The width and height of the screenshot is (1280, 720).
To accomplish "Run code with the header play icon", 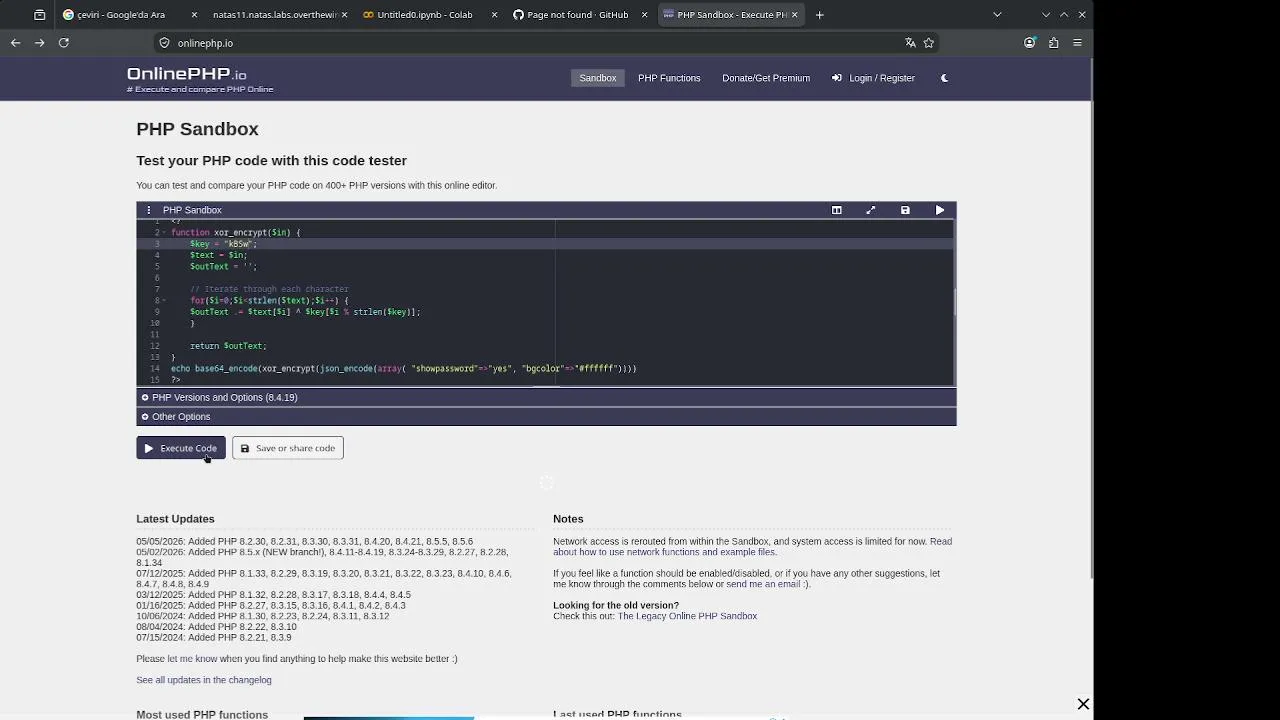I will point(940,210).
